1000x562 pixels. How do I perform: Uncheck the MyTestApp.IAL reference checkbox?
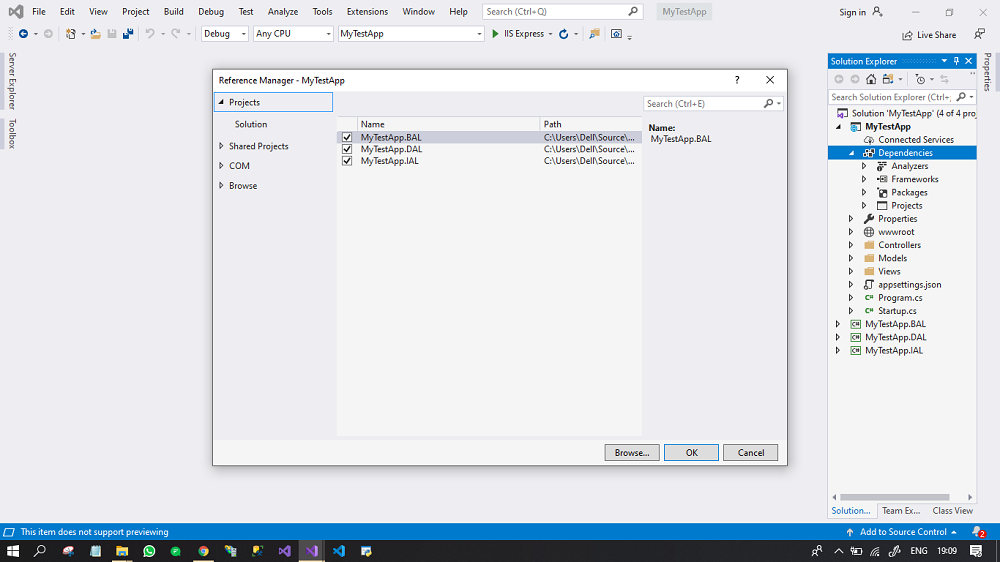[x=347, y=161]
